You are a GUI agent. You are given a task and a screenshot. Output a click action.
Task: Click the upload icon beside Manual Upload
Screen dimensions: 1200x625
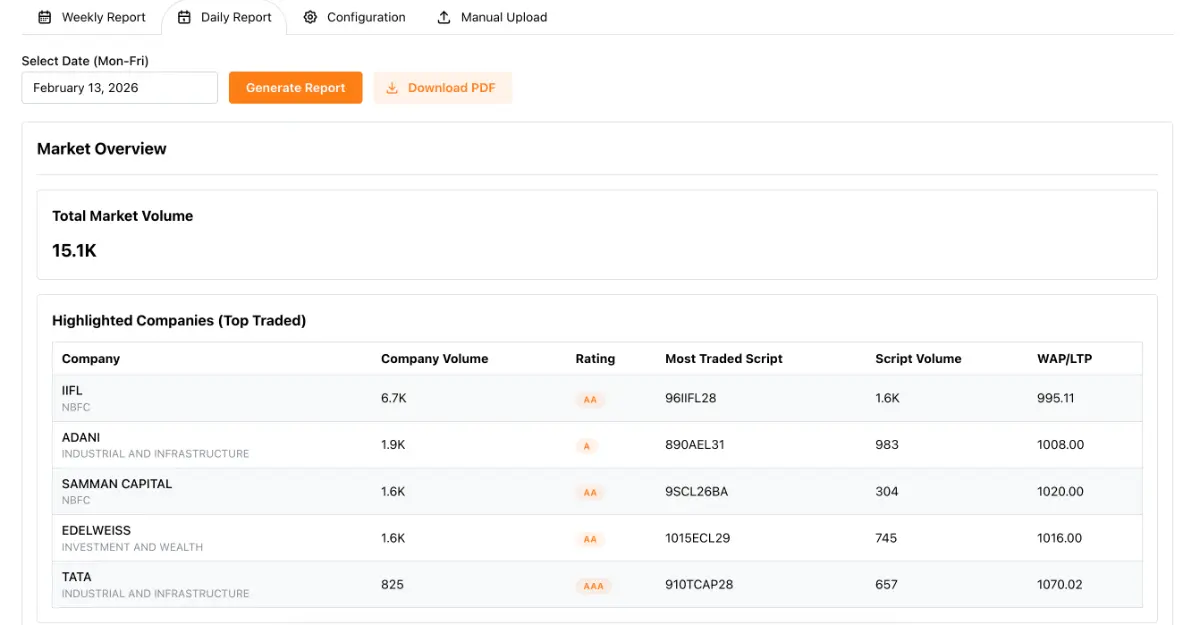pos(444,17)
